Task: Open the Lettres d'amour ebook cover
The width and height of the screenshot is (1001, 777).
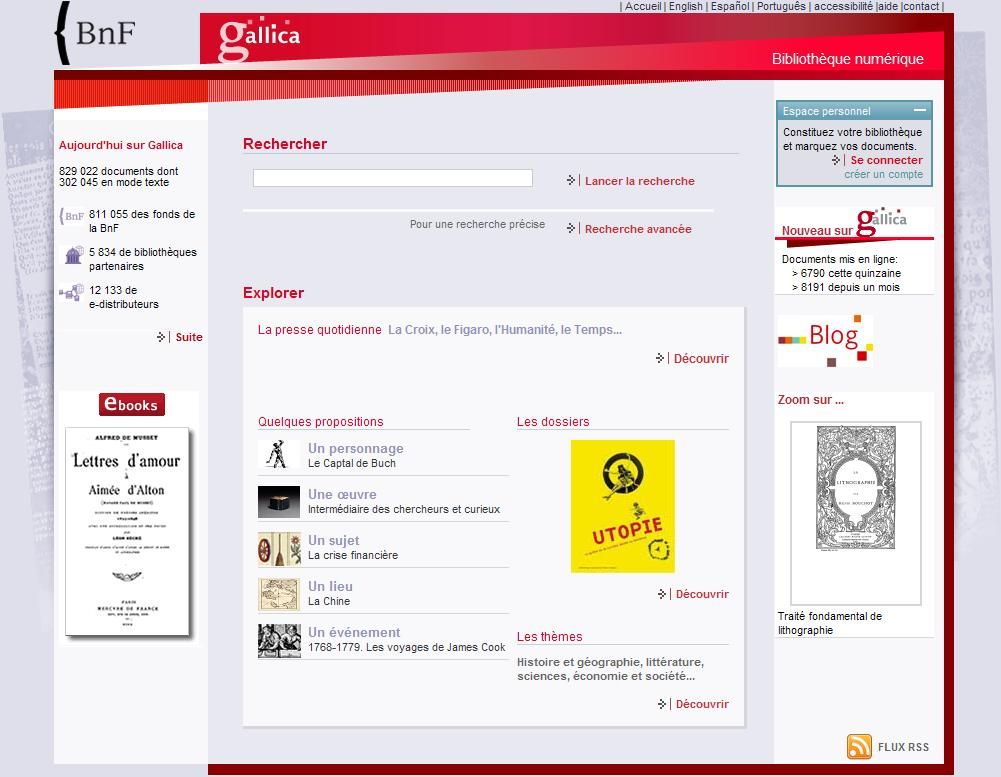Action: coord(127,532)
